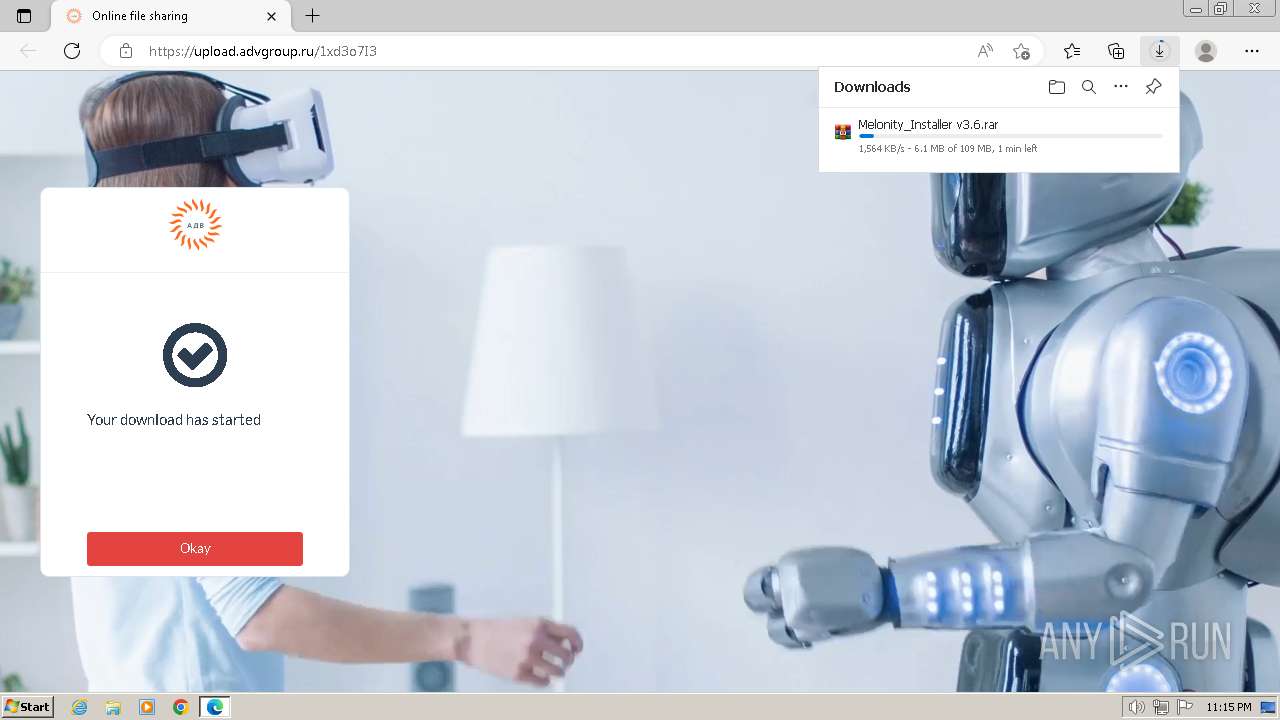
Task: Click the address bar URL
Action: 263,51
